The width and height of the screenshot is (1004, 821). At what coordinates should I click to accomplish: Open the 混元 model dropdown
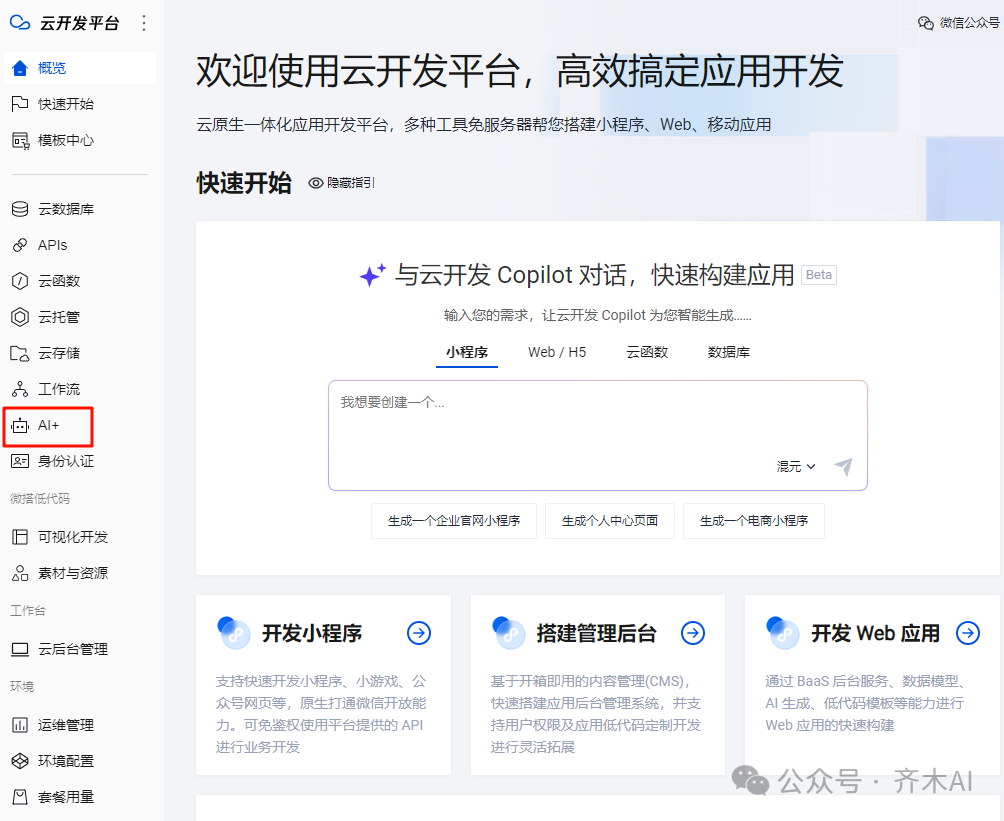pyautogui.click(x=796, y=466)
